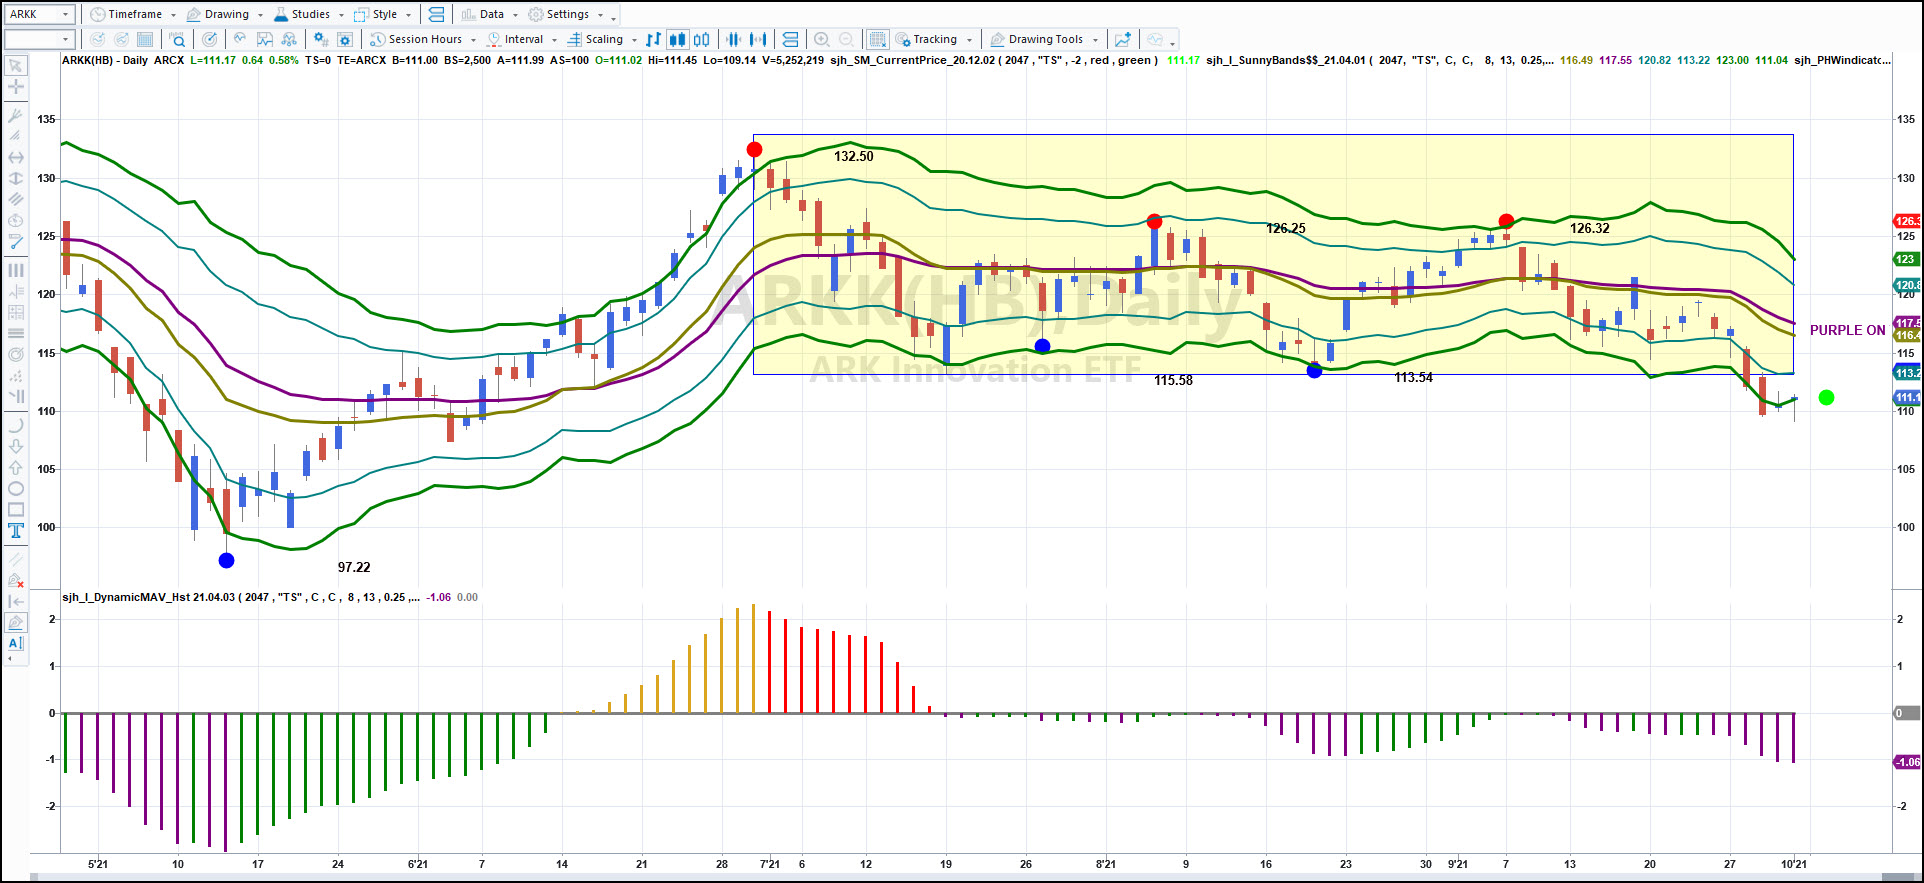Click the stacked panes icon in second toolbar
This screenshot has height=883, width=1924.
point(790,39)
